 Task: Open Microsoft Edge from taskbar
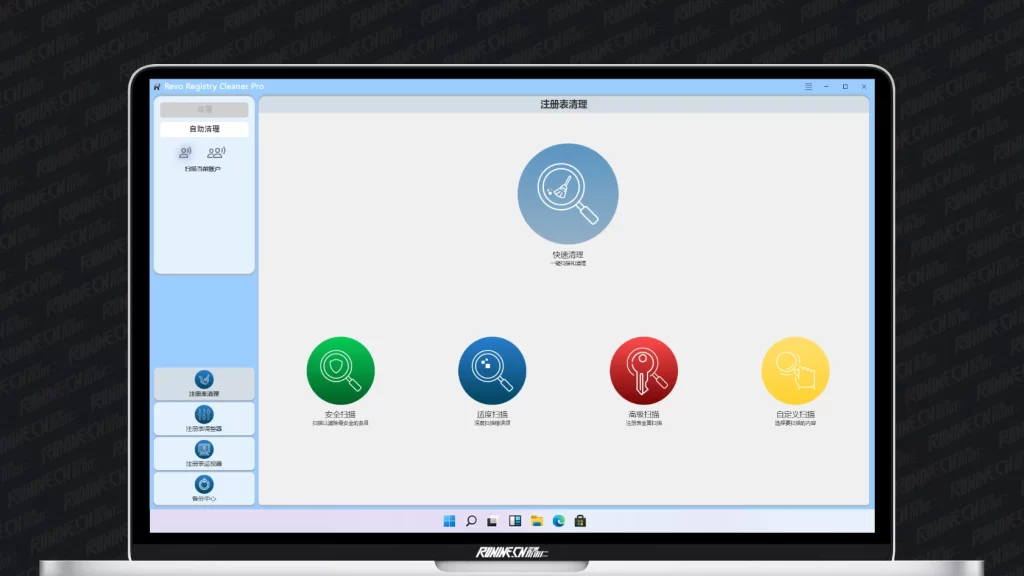coord(559,521)
